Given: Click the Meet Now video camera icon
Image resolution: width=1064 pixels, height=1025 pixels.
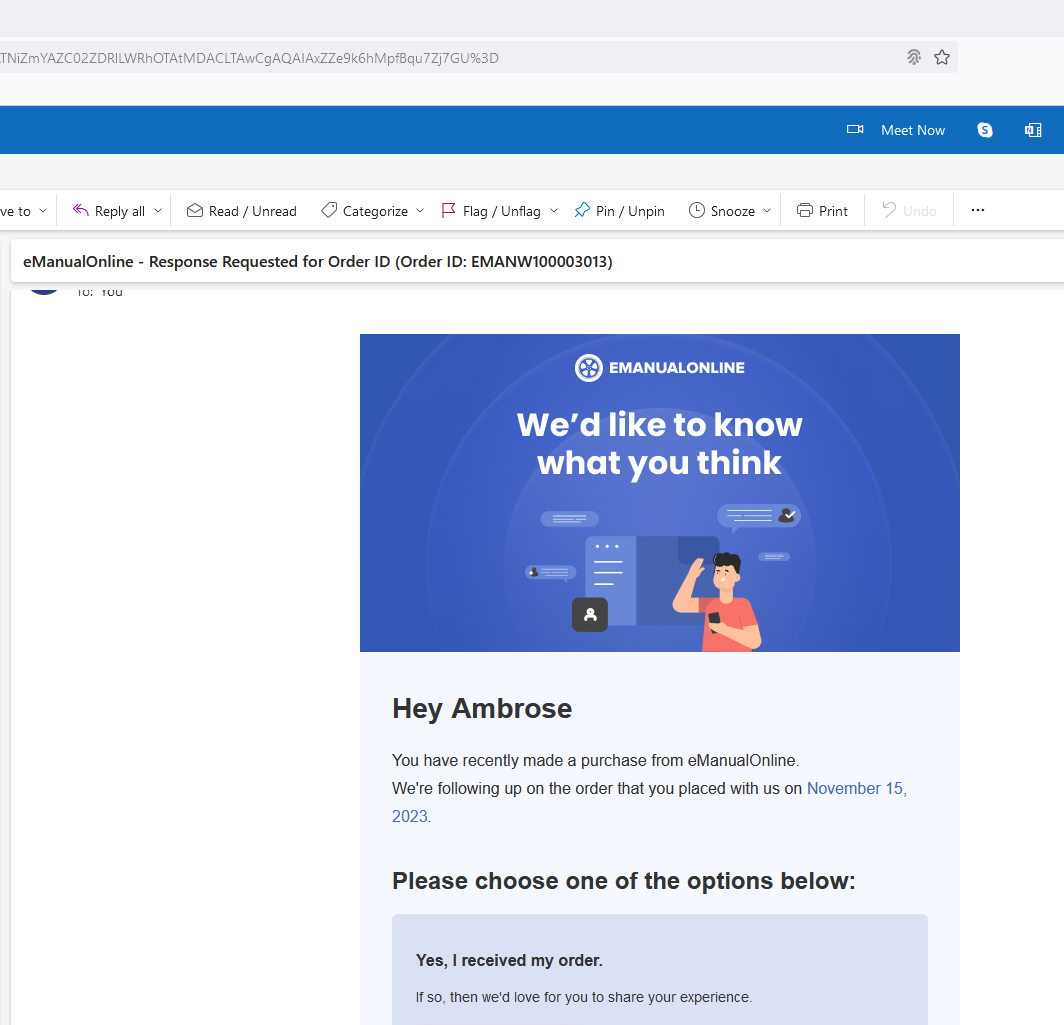Looking at the screenshot, I should tap(855, 130).
